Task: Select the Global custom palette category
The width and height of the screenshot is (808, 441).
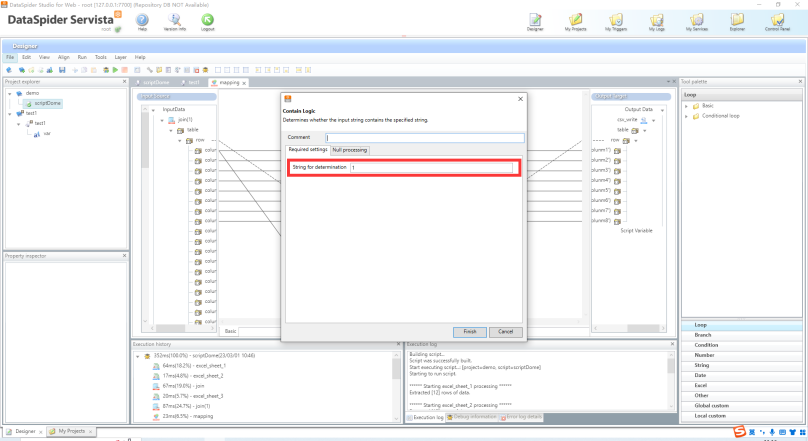Action: click(742, 406)
